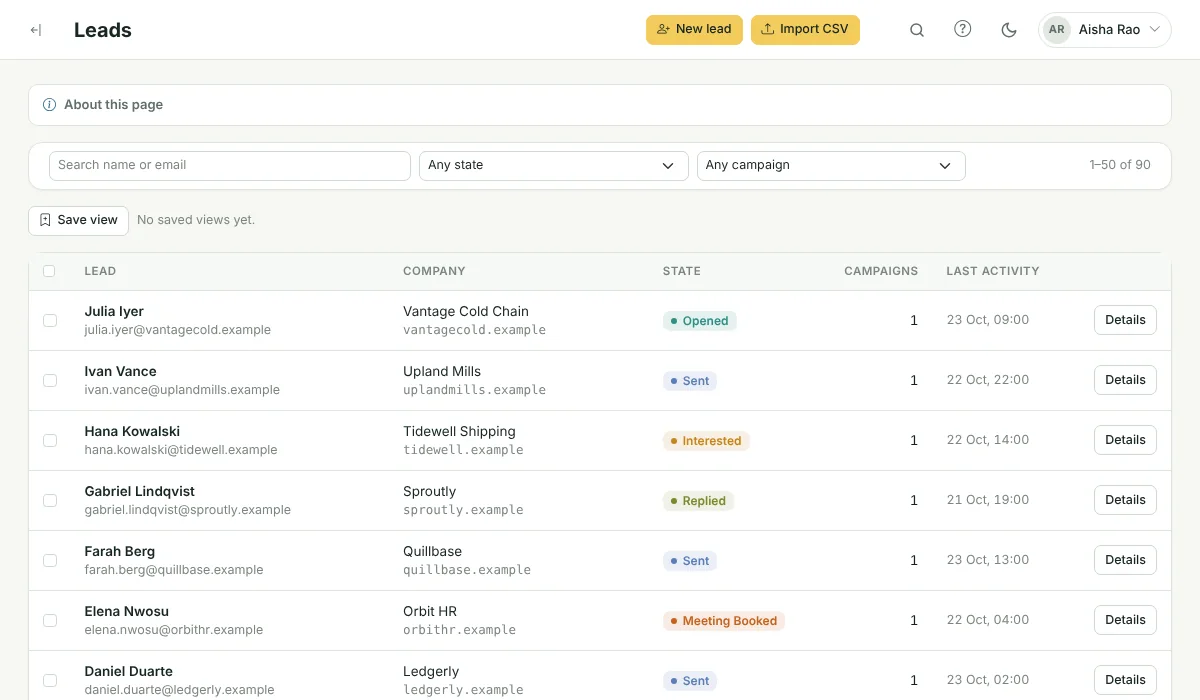Click the Meeting Booked badge for Elena Nwosu
Image resolution: width=1200 pixels, height=700 pixels.
(x=724, y=621)
